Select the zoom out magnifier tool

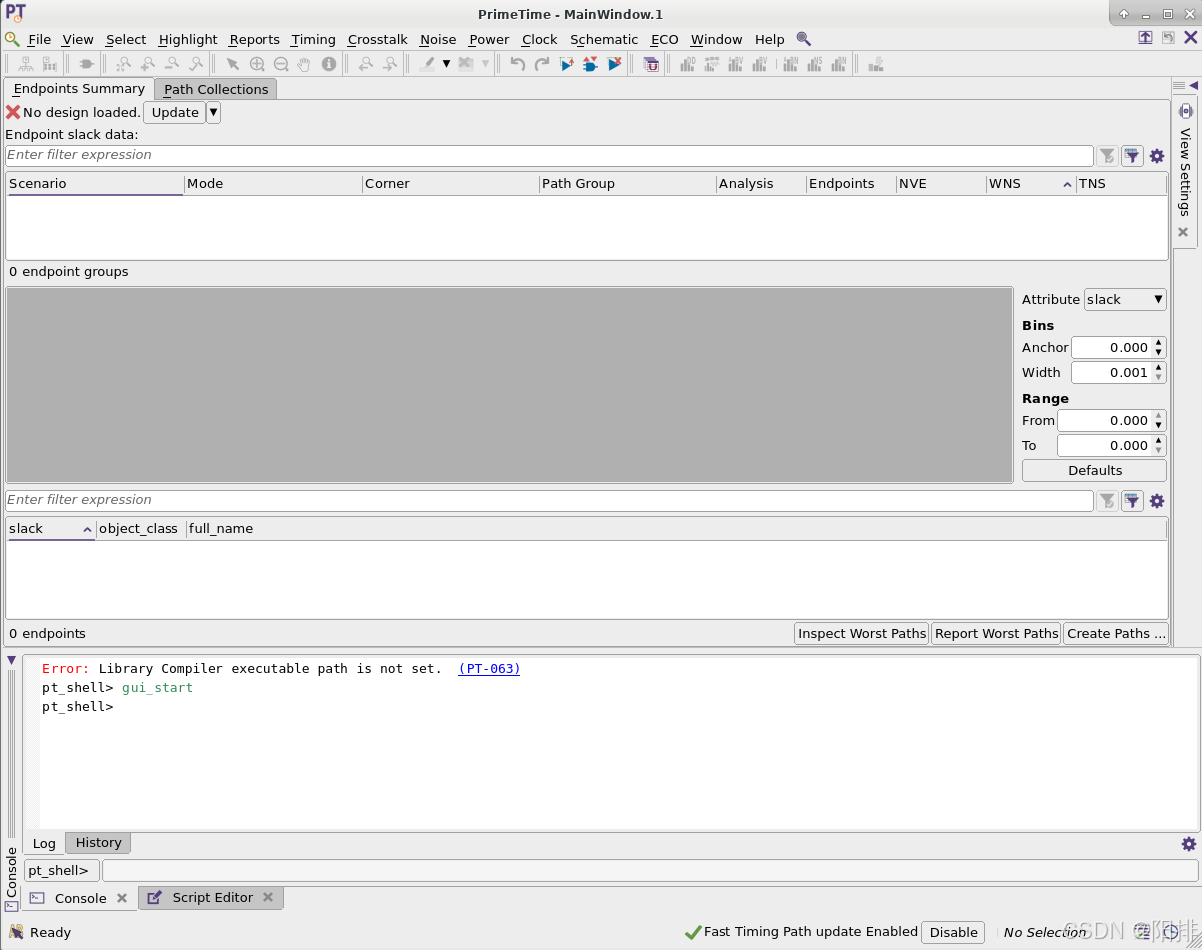click(x=281, y=64)
